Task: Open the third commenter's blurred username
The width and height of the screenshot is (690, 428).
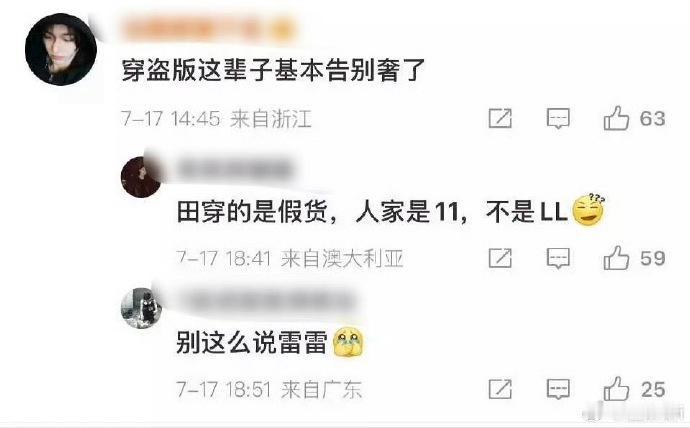Action: point(266,301)
